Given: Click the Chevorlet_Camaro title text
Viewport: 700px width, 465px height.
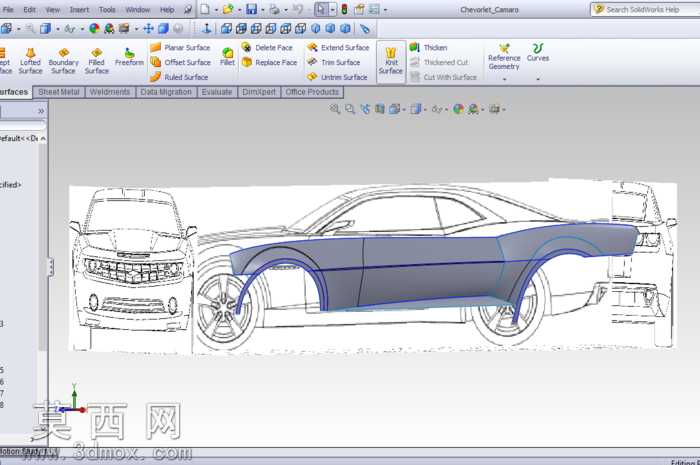Looking at the screenshot, I should (x=489, y=9).
